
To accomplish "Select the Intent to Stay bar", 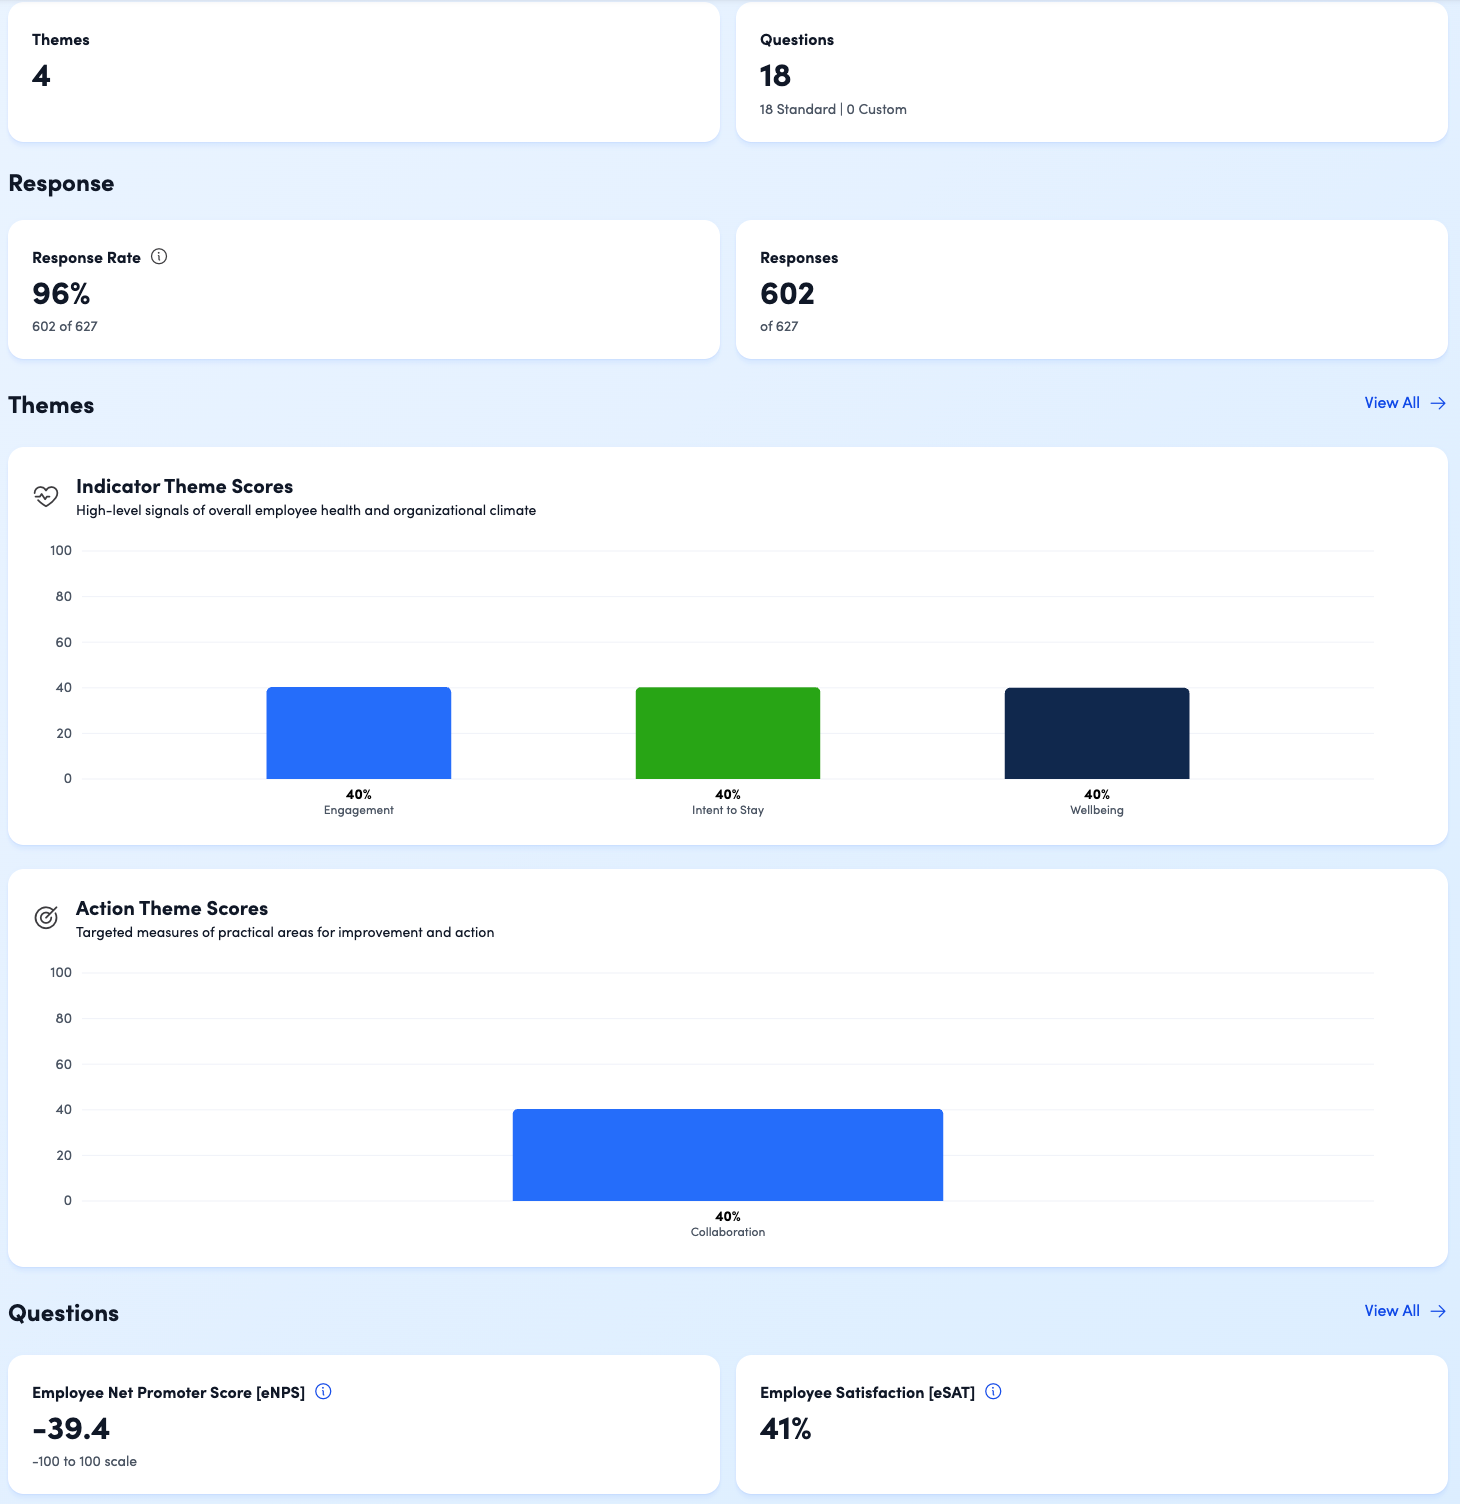I will 727,732.
